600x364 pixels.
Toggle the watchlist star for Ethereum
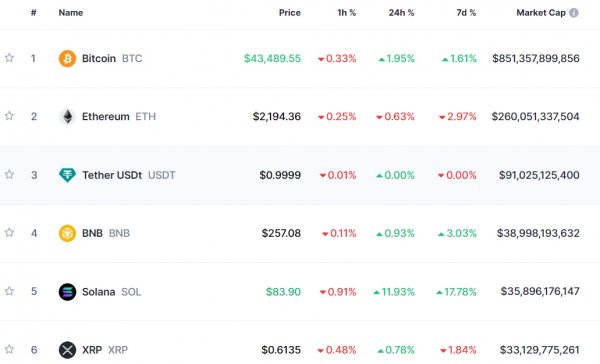point(9,116)
